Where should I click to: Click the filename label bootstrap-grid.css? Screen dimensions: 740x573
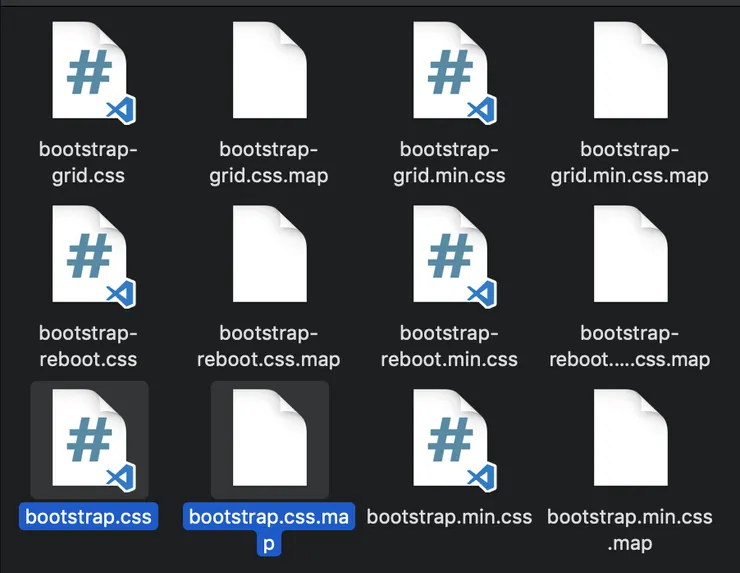[88, 162]
